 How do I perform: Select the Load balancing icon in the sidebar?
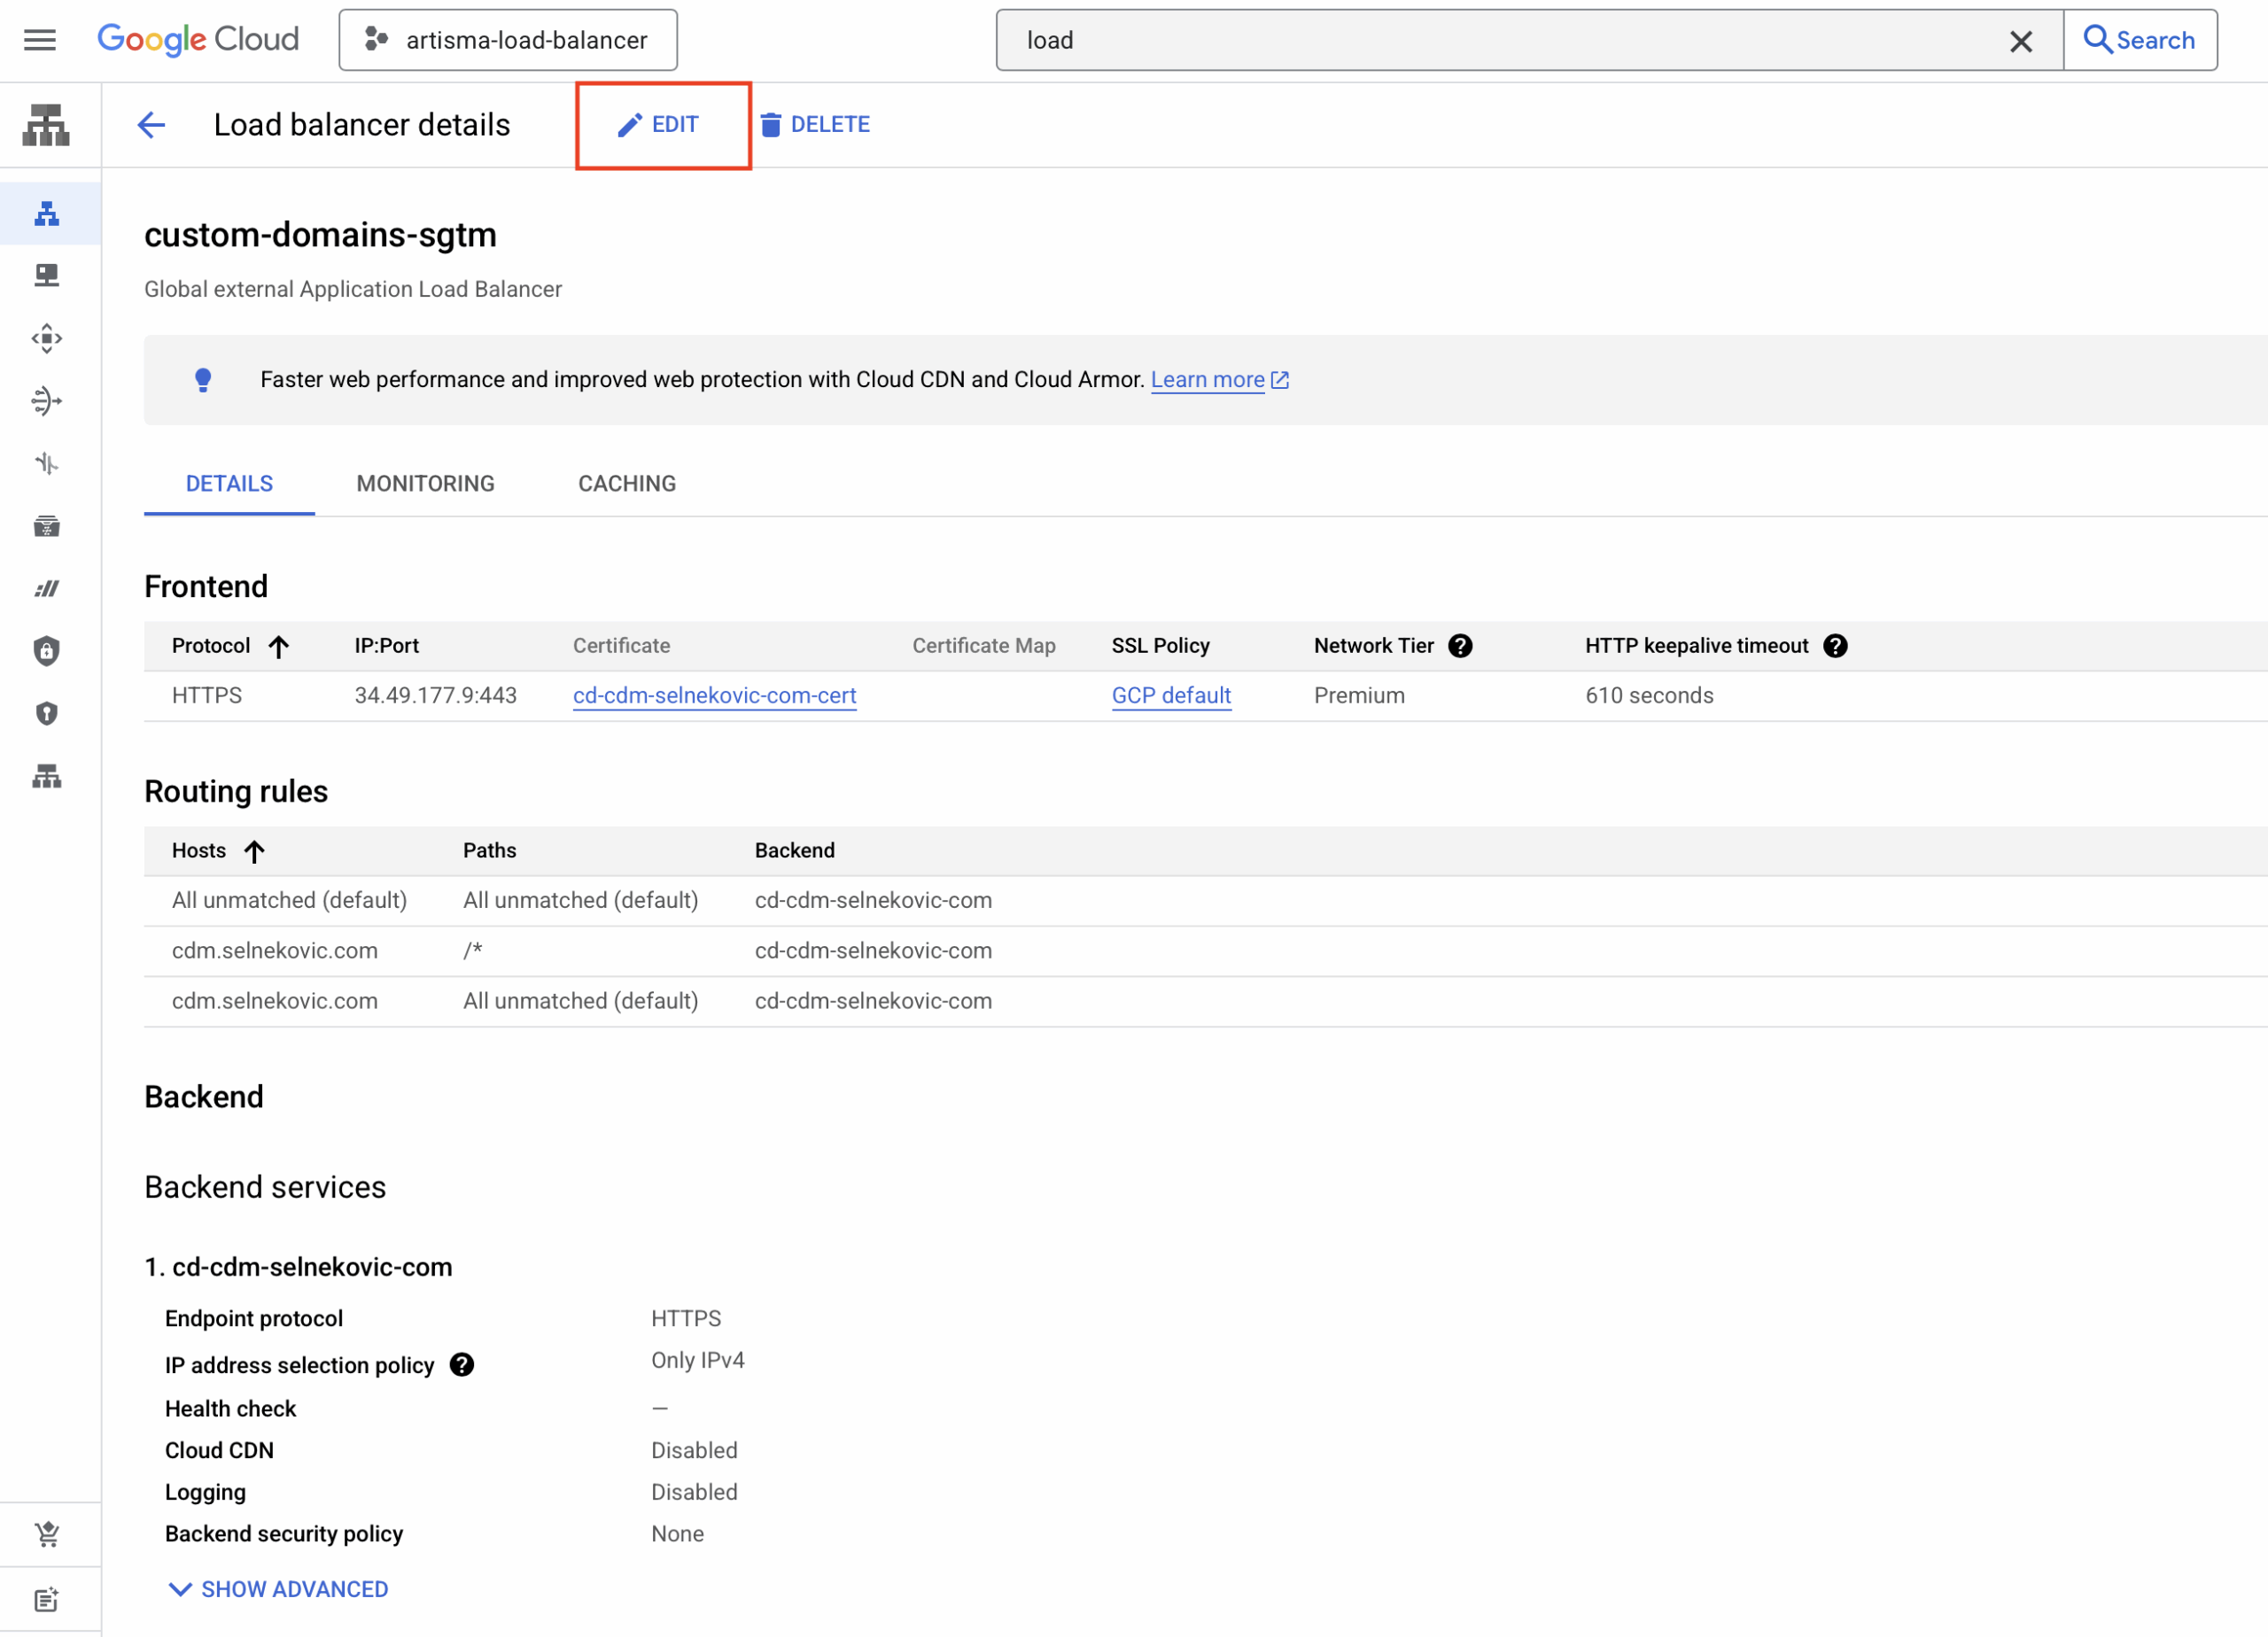pyautogui.click(x=47, y=213)
